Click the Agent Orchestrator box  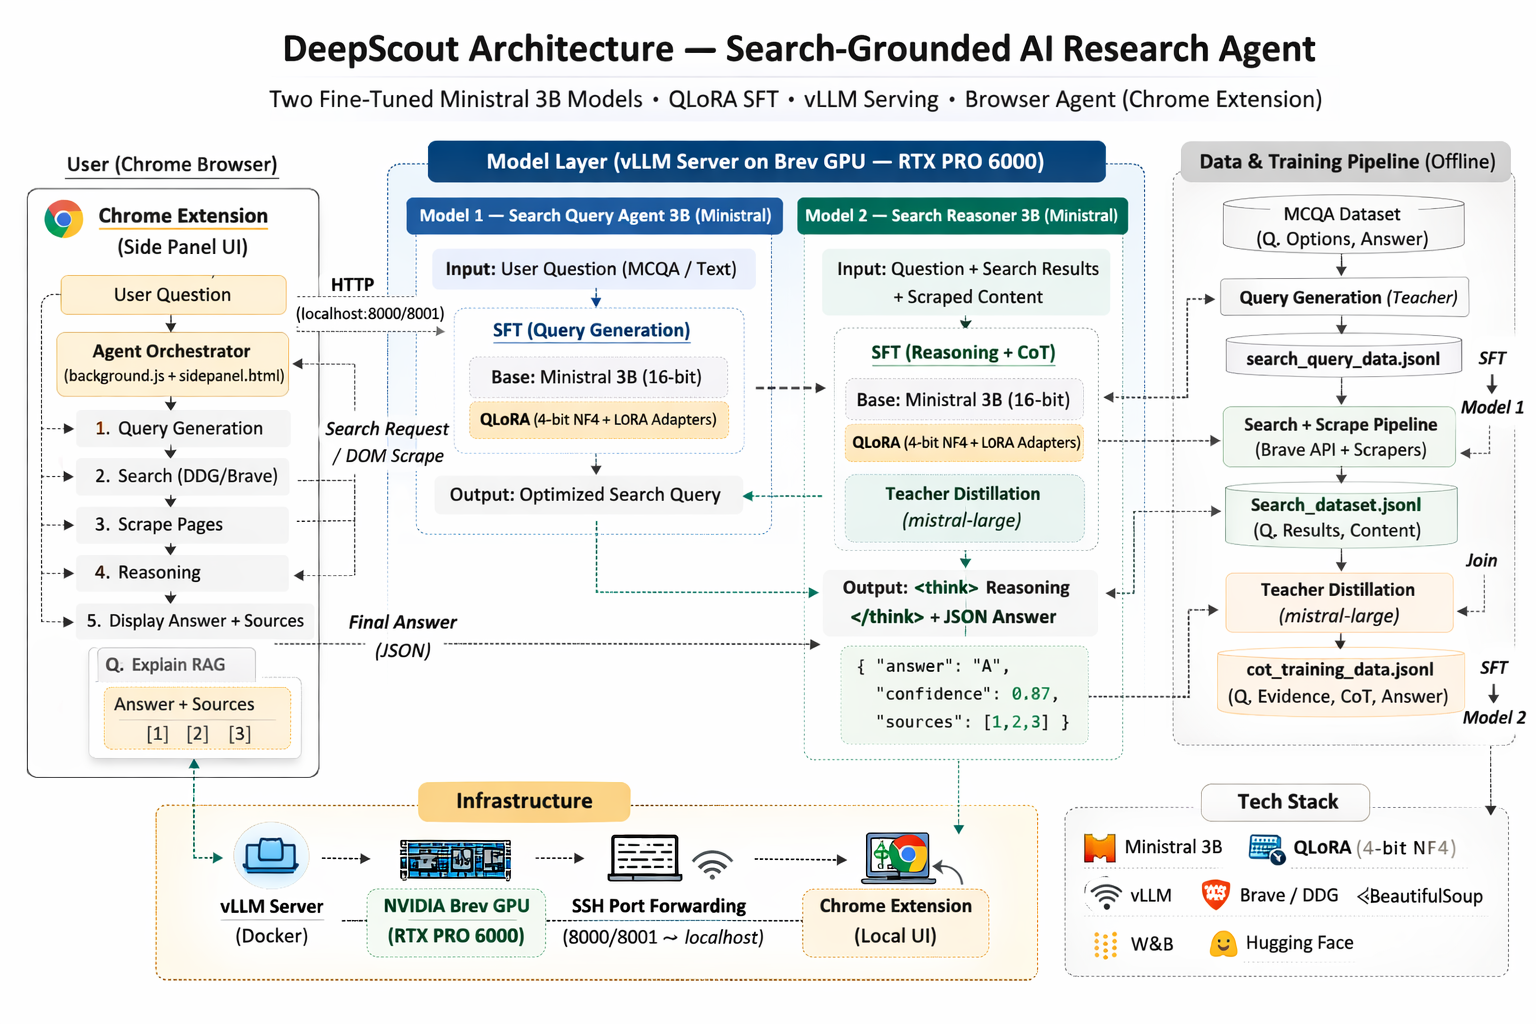tap(173, 362)
